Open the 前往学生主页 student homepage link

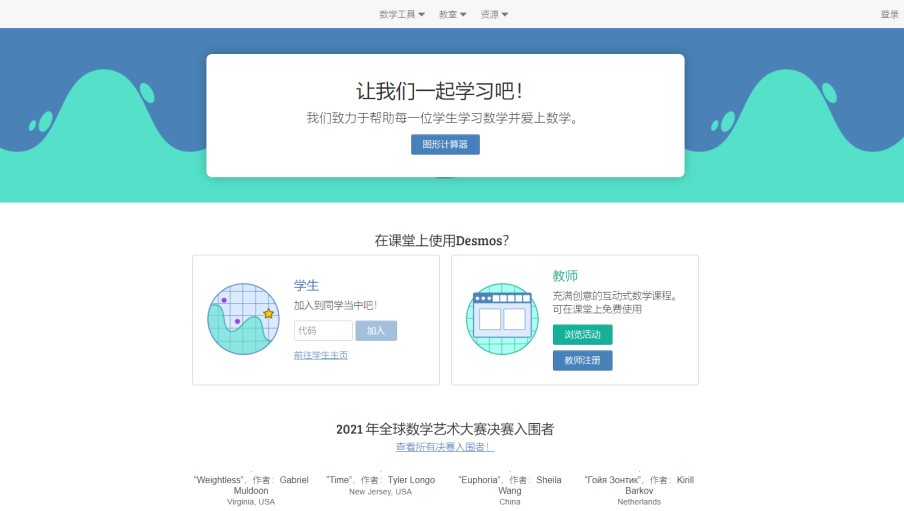[x=321, y=355]
